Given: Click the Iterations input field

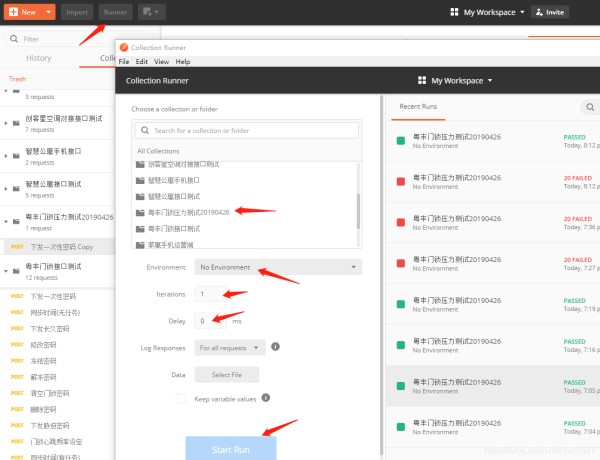Looking at the screenshot, I should tap(210, 294).
